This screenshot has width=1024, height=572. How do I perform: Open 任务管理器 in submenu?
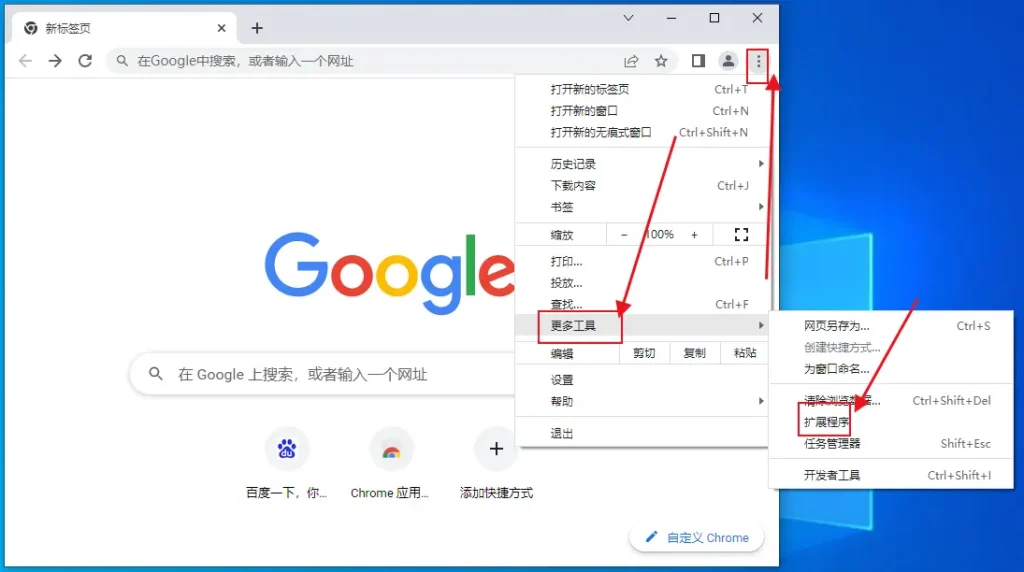(x=891, y=443)
